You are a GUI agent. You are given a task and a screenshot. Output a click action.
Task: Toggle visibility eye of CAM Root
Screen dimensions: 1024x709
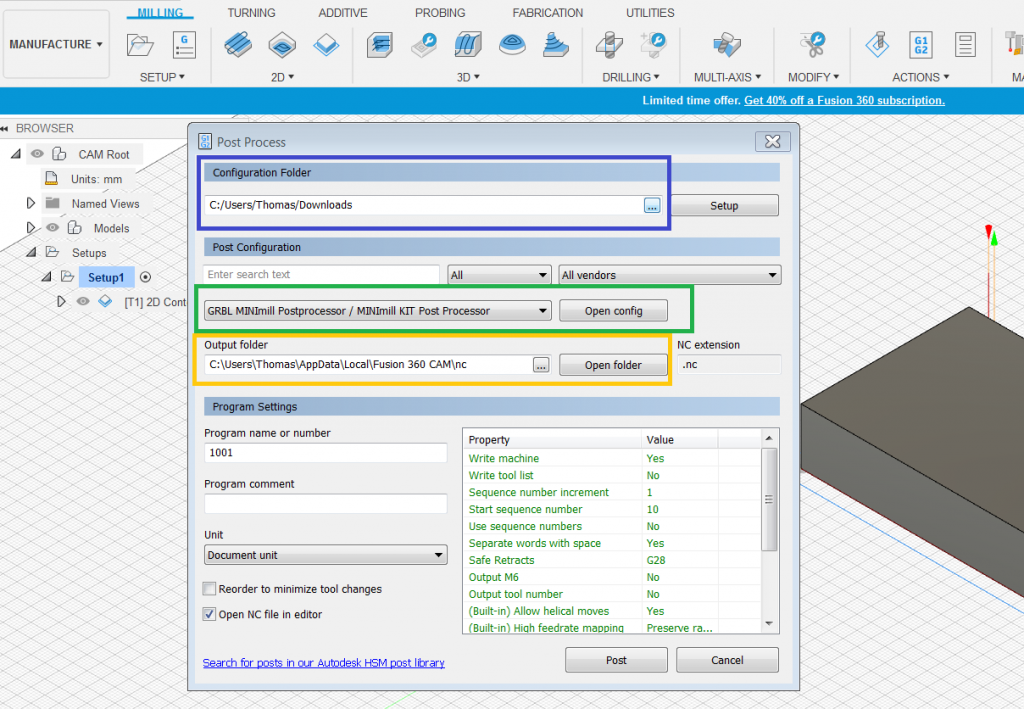37,154
